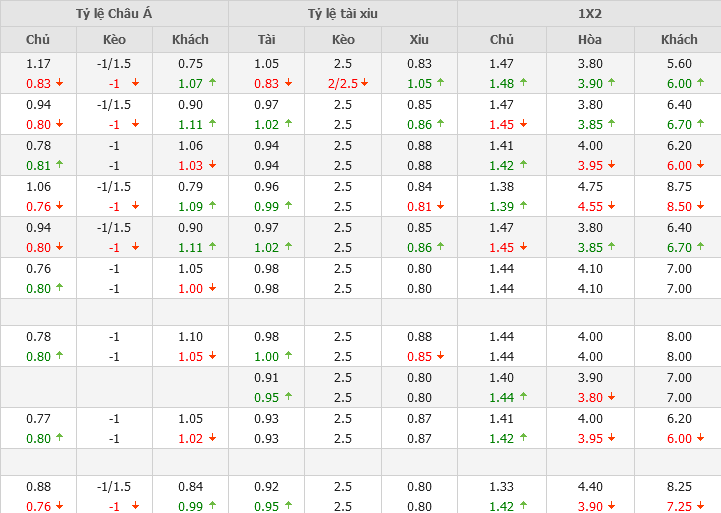Image resolution: width=721 pixels, height=513 pixels.
Task: Click the red down arrow beside 8.50
Action: [x=699, y=206]
